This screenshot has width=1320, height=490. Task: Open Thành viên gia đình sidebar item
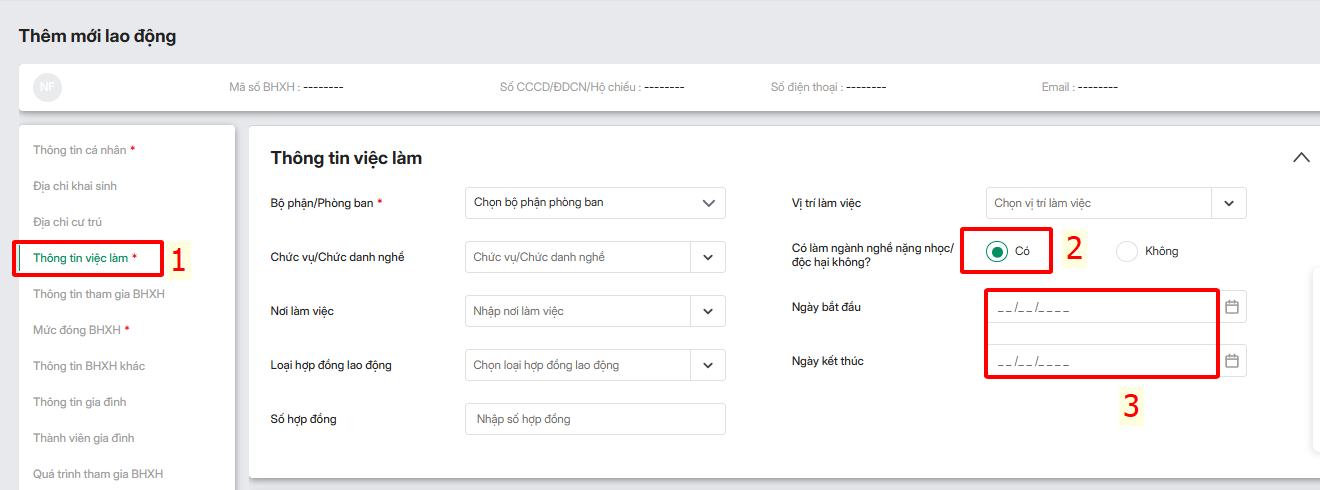click(x=84, y=438)
